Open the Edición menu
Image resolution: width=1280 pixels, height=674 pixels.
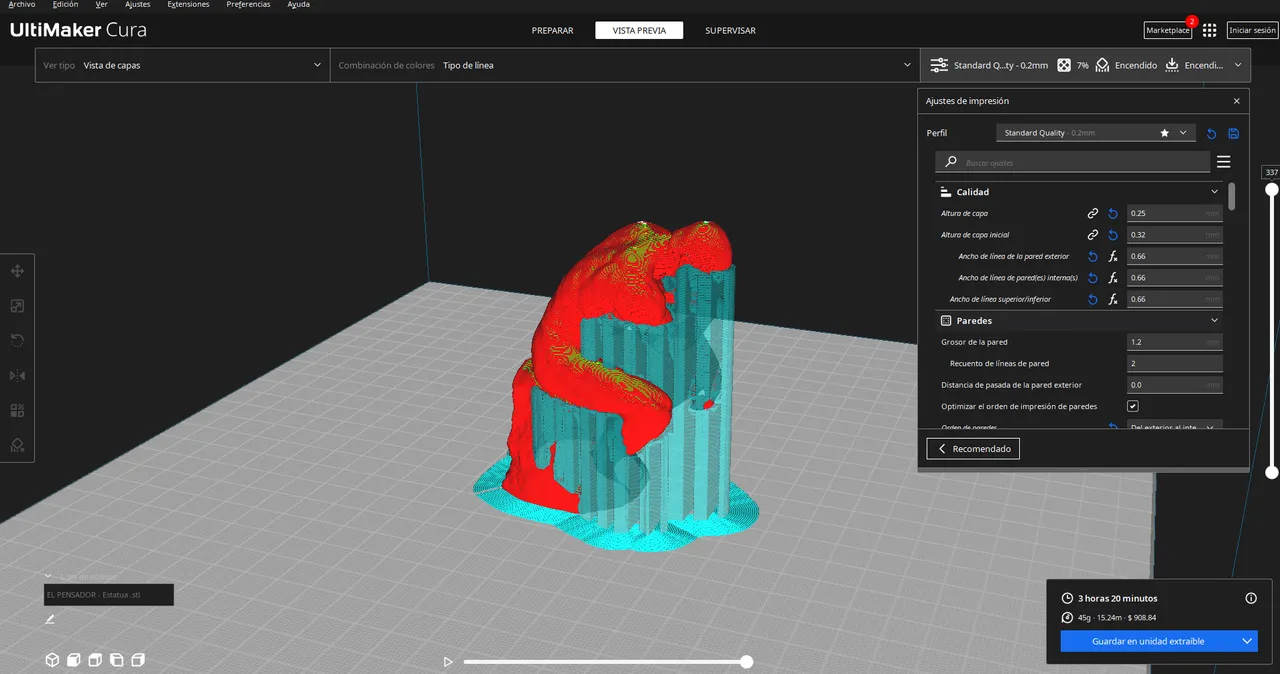(65, 5)
